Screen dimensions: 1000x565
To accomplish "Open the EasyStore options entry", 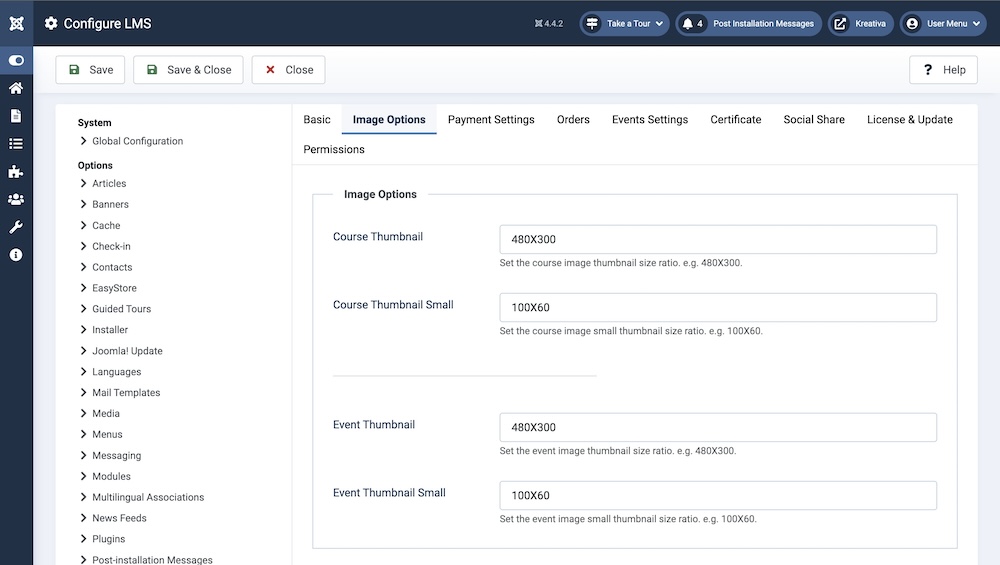I will click(114, 288).
